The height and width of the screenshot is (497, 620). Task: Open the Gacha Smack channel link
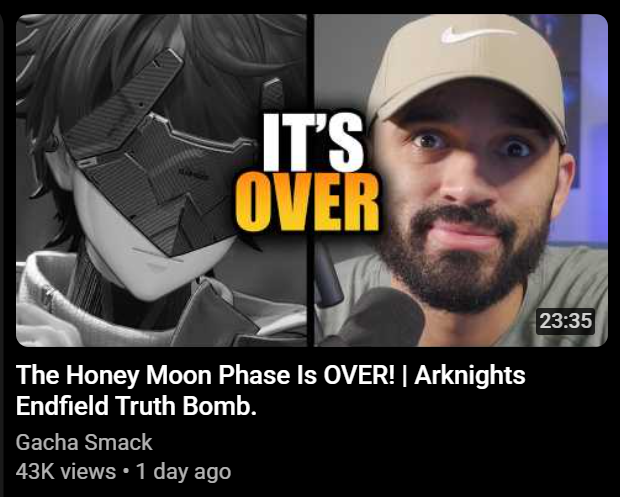pos(84,442)
